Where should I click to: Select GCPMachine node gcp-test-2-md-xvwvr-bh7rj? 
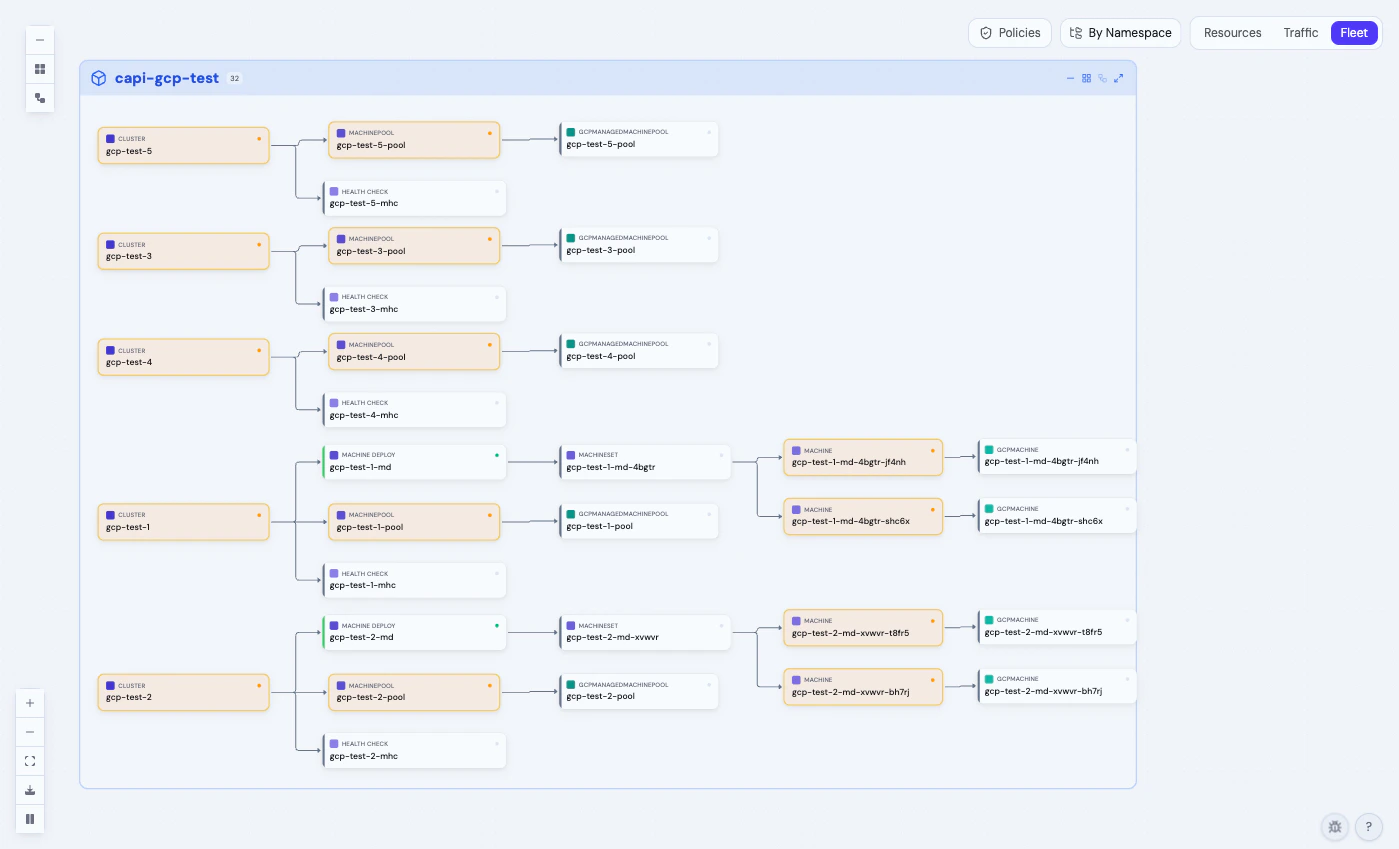pos(1057,686)
